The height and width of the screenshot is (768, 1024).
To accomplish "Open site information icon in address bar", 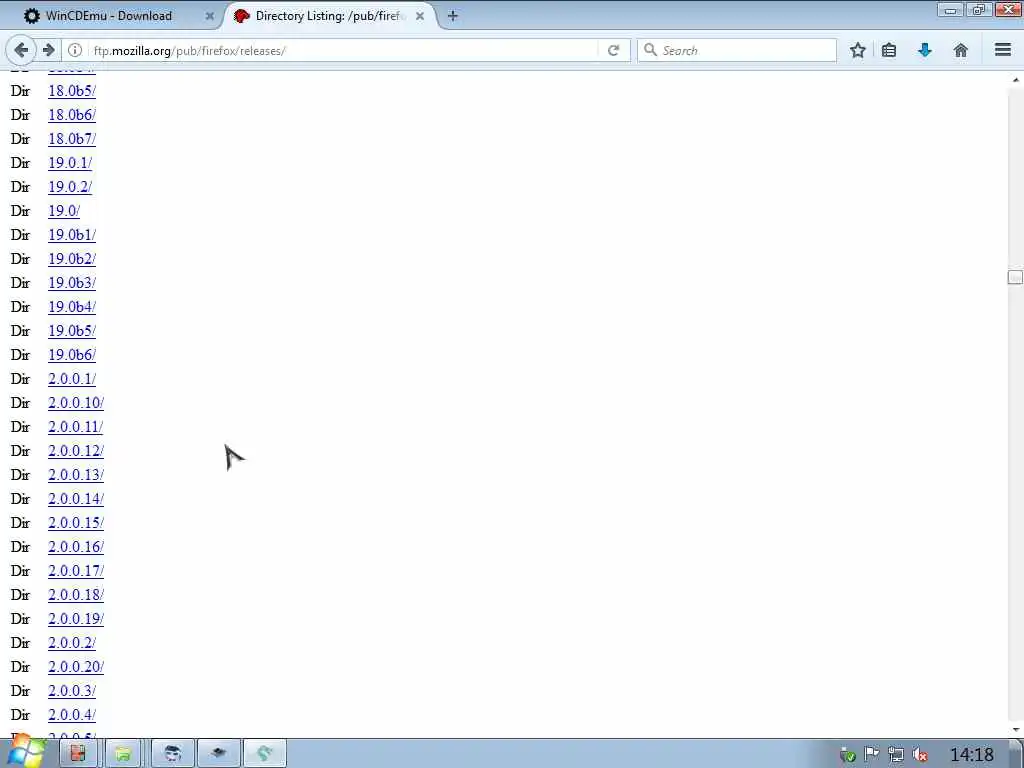I will (x=75, y=50).
